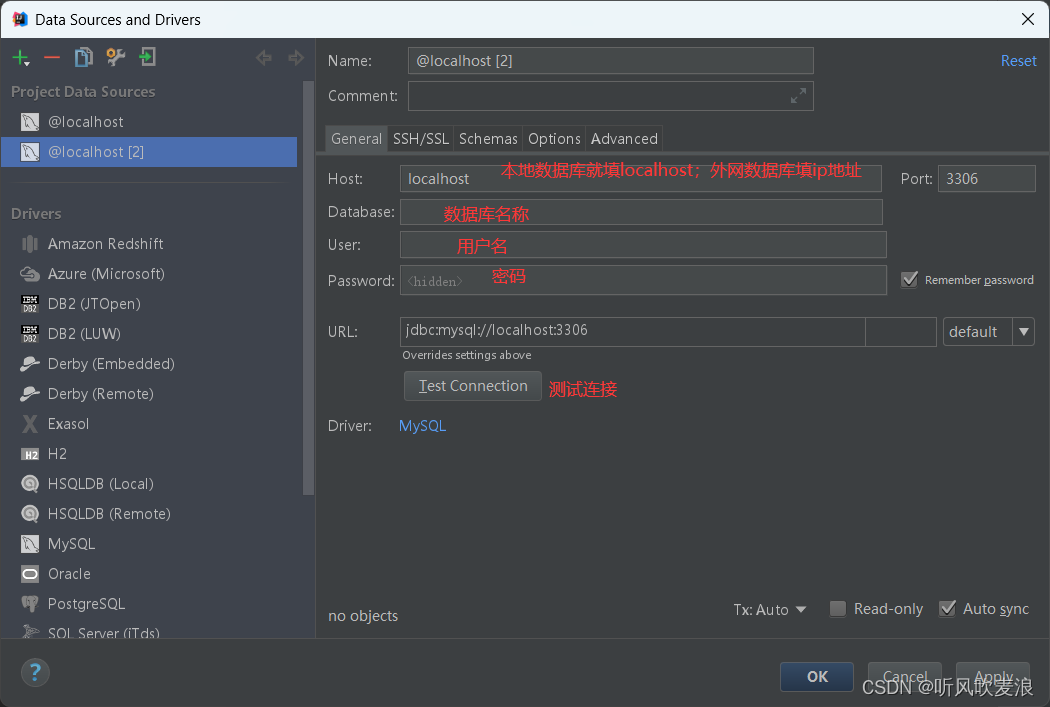This screenshot has height=707, width=1050.
Task: Confirm with the OK button
Action: point(817,677)
